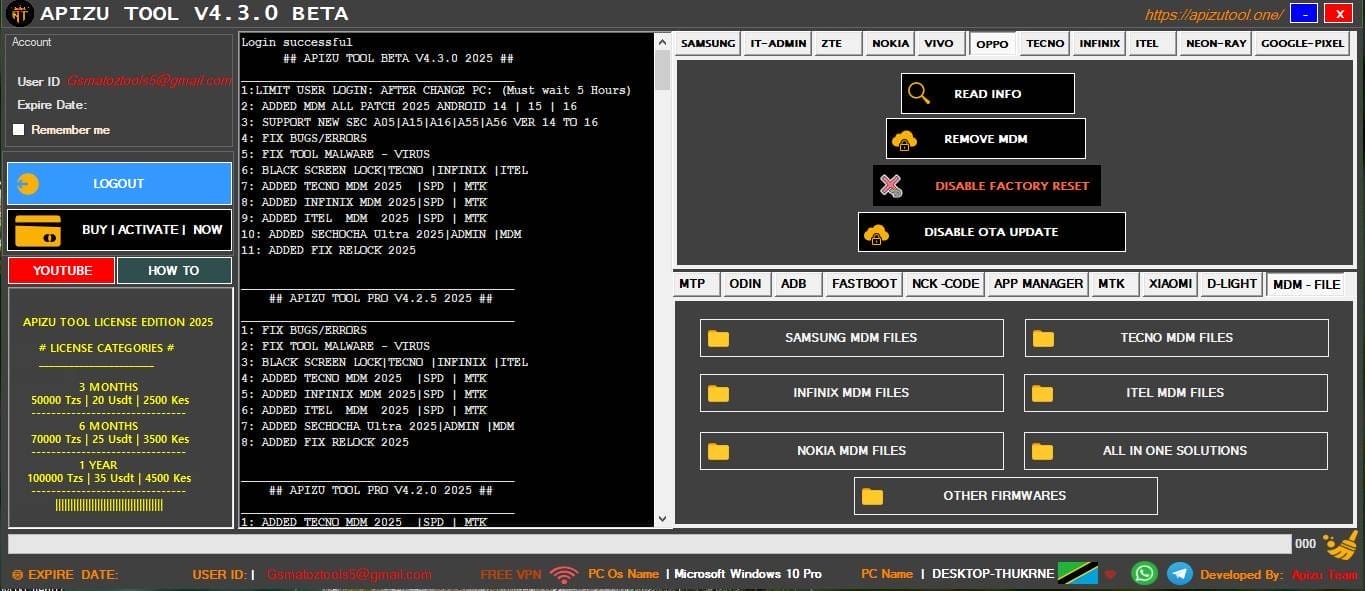The height and width of the screenshot is (591, 1365).
Task: Click DISABLE FACTORY RESET button
Action: pos(987,186)
